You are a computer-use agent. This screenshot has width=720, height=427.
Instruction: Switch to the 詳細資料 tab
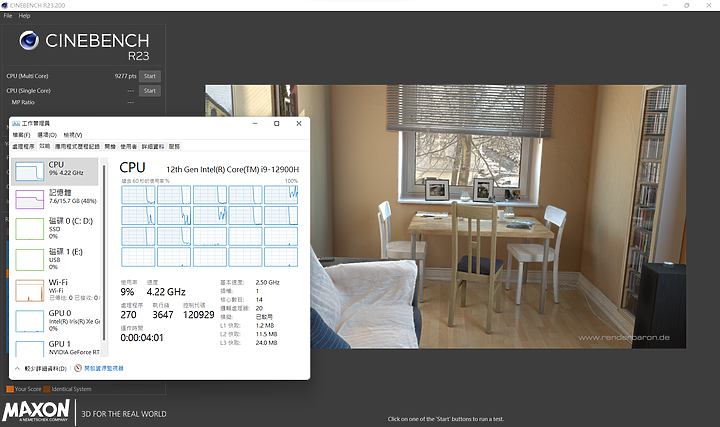pos(153,146)
